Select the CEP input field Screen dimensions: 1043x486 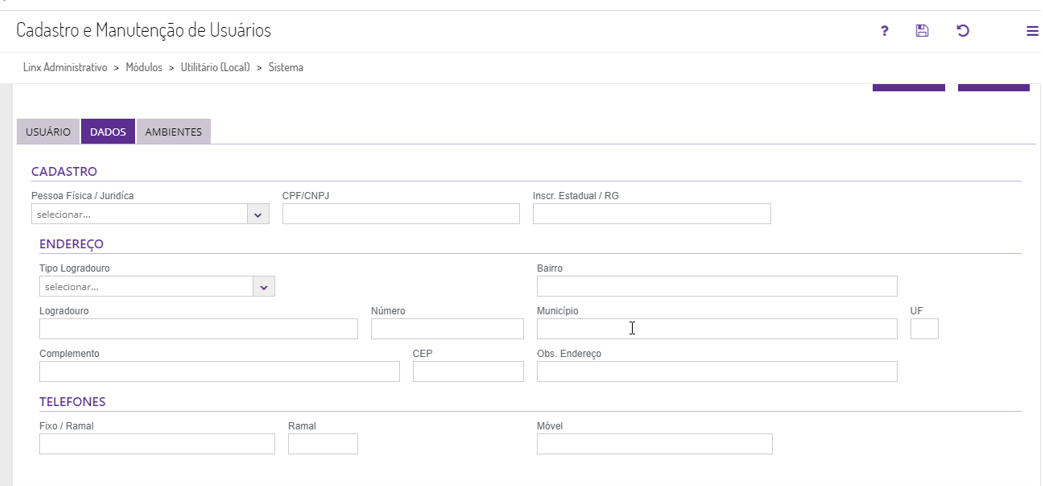468,372
